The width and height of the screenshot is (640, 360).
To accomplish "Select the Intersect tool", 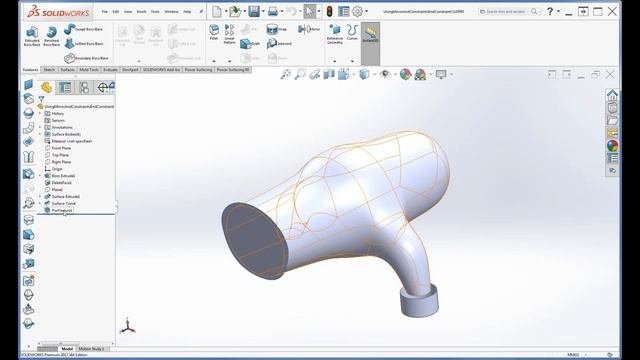I will [279, 43].
